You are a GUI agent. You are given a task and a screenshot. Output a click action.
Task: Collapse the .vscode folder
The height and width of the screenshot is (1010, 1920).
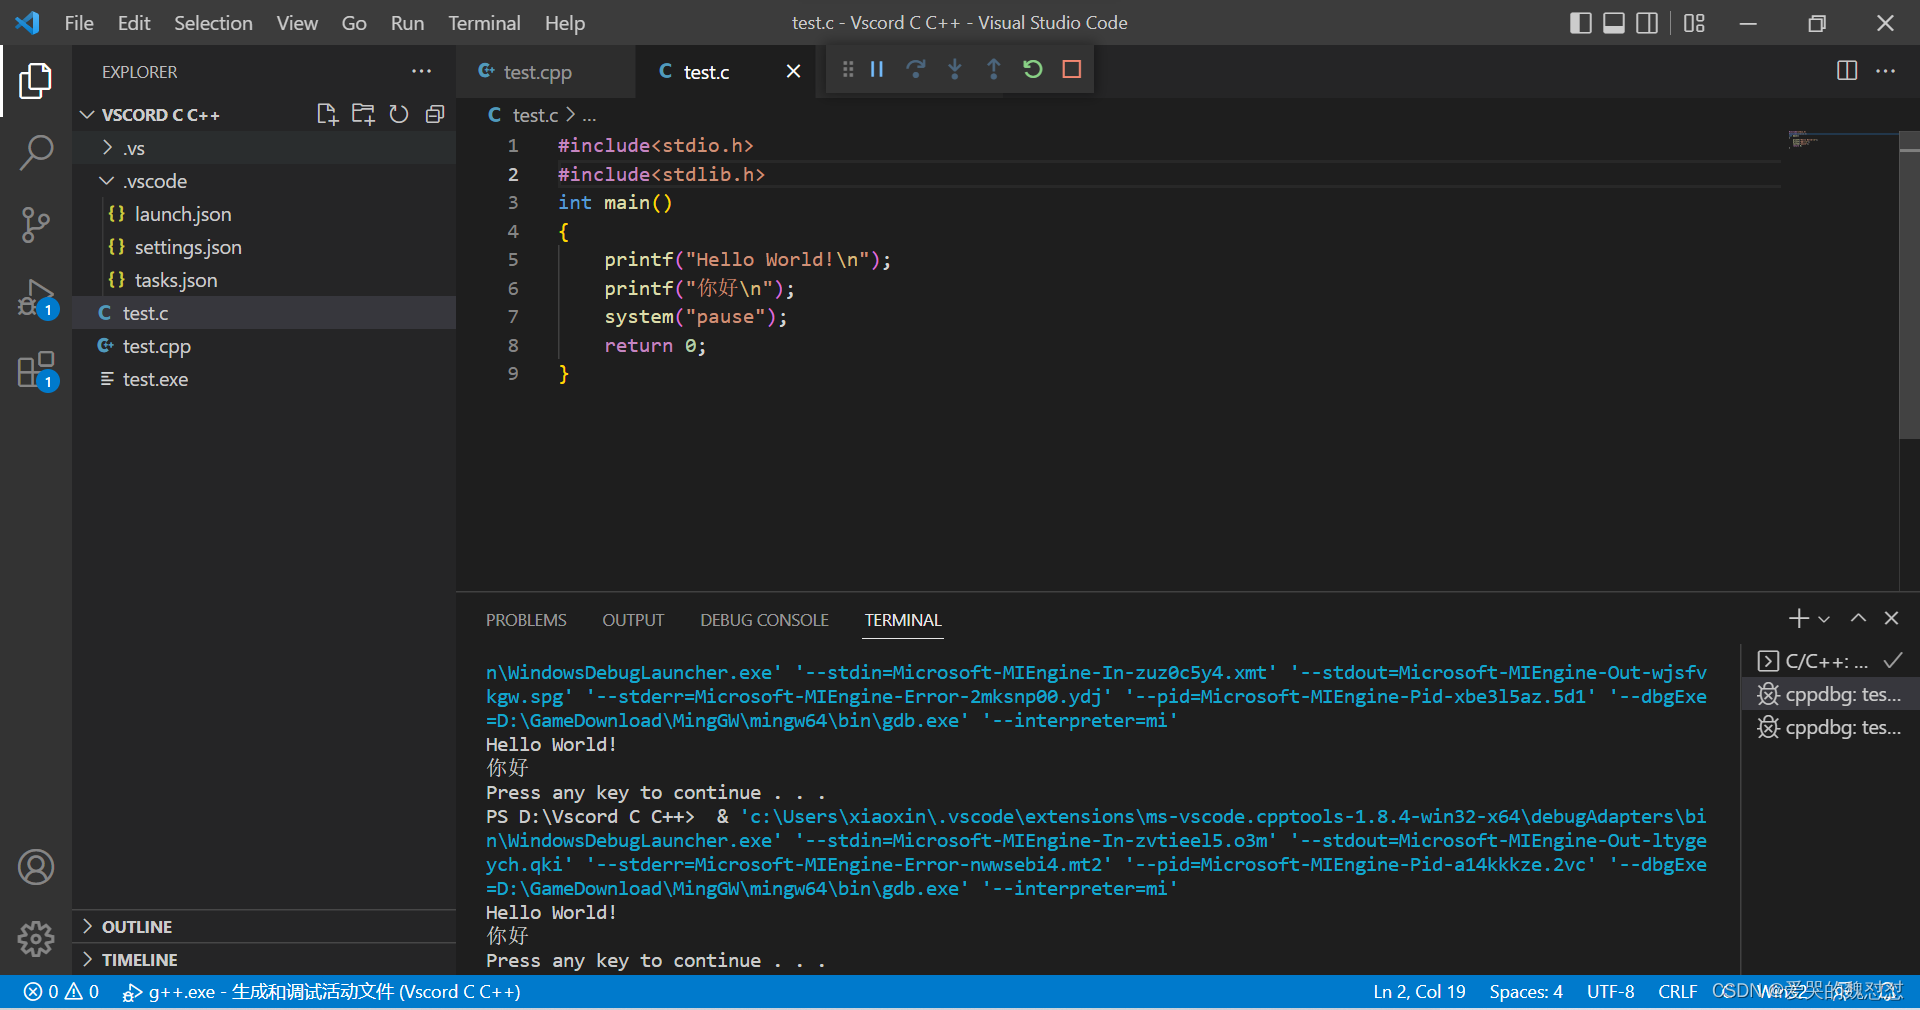coord(107,181)
